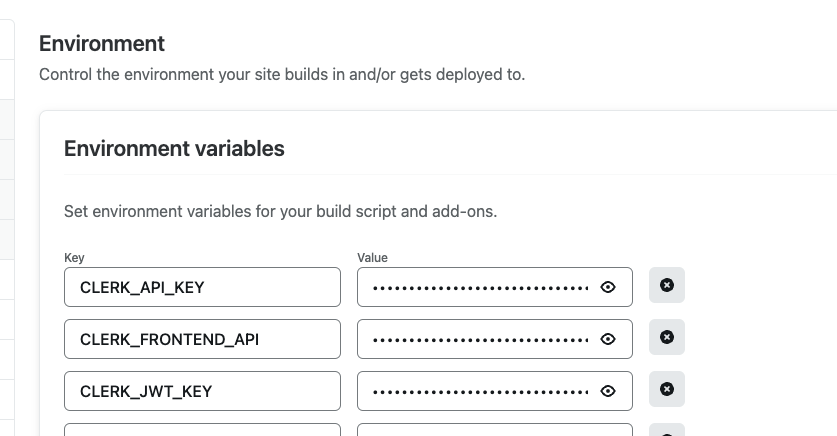
Task: Edit the CLERK_JWT_KEY key field
Action: [202, 391]
